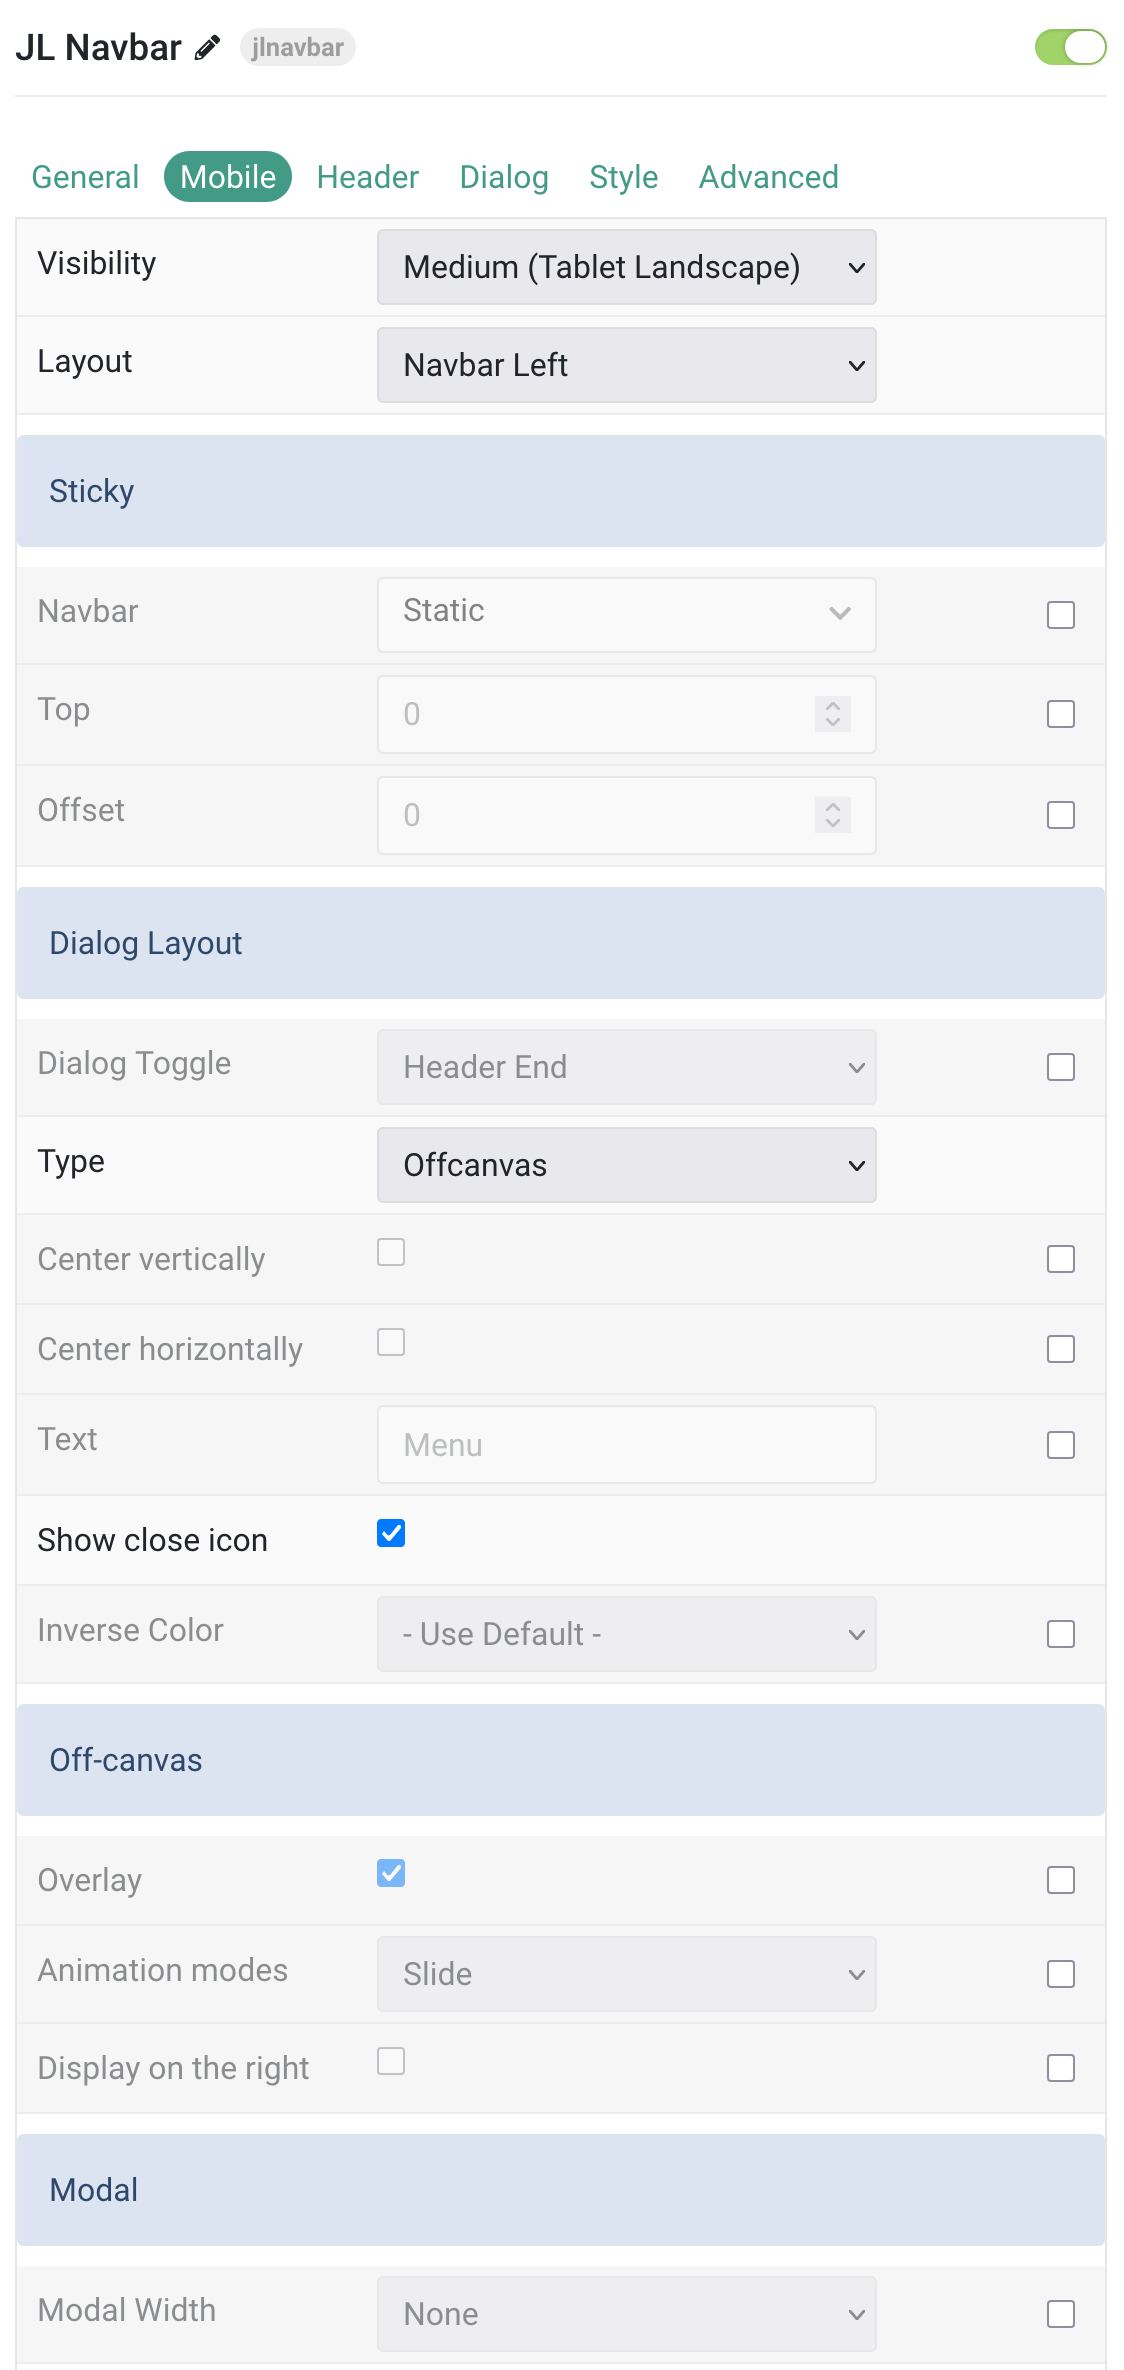Click the Offset field number stepper arrows
Screen dimensions: 1124x2370
(832, 815)
